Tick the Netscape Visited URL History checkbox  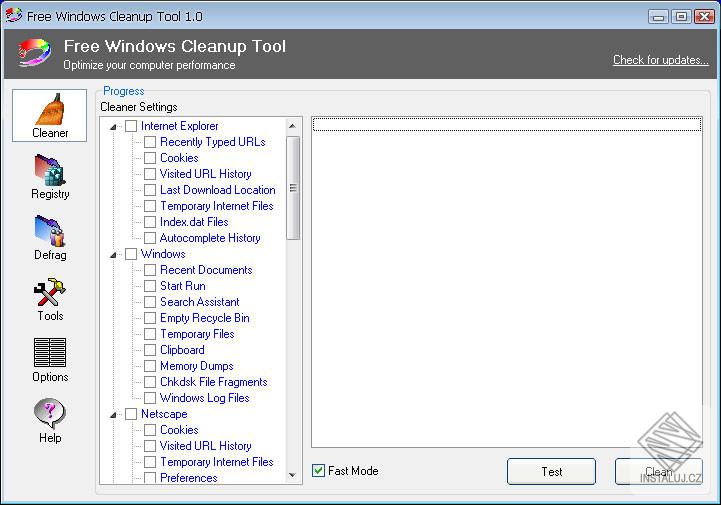(150, 446)
